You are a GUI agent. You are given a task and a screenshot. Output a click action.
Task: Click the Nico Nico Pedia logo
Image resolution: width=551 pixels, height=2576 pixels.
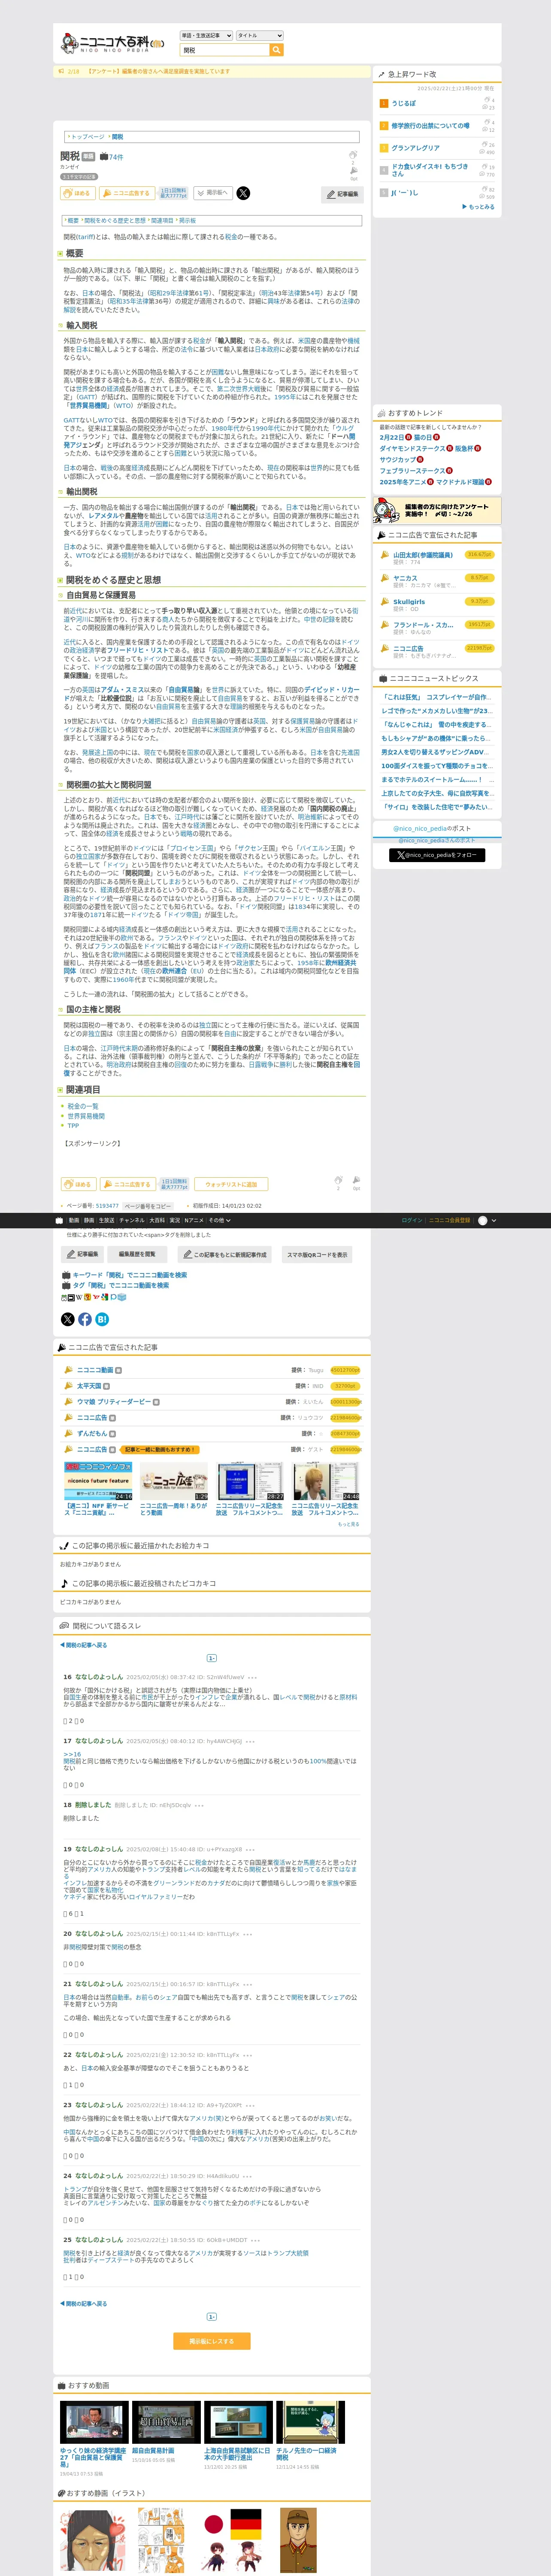coord(113,43)
